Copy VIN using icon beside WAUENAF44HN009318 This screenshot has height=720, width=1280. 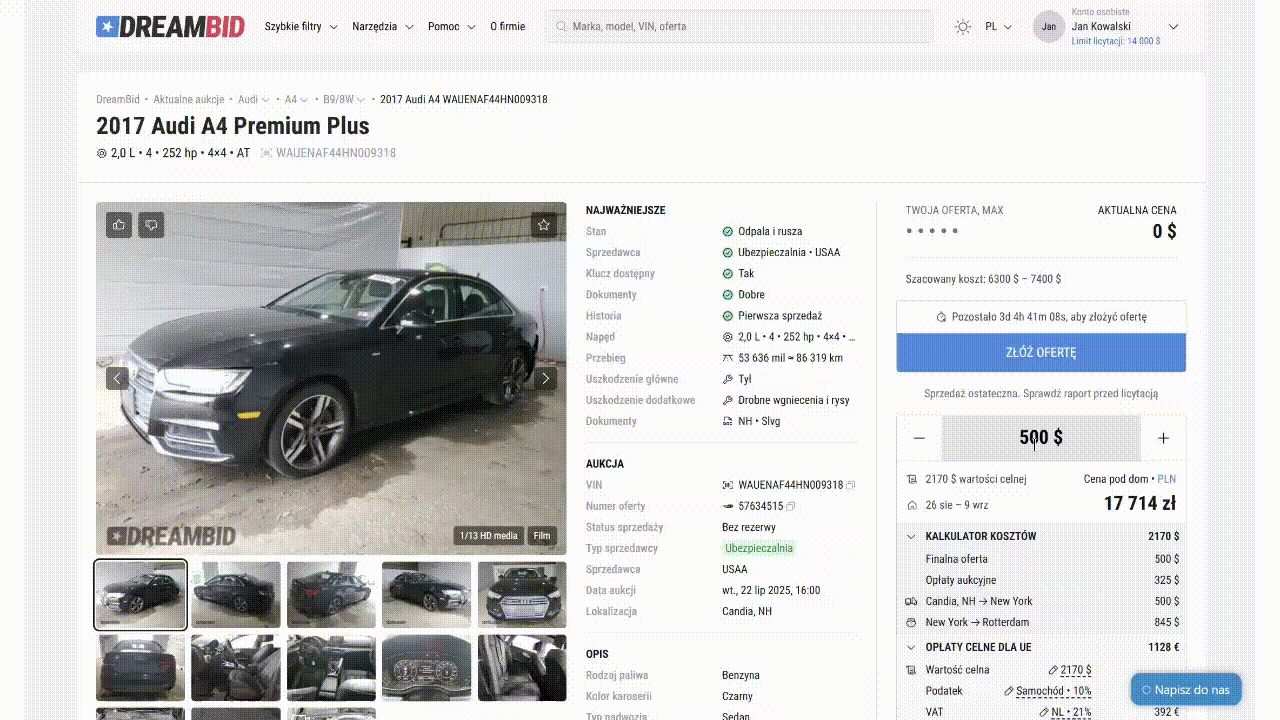click(x=851, y=485)
